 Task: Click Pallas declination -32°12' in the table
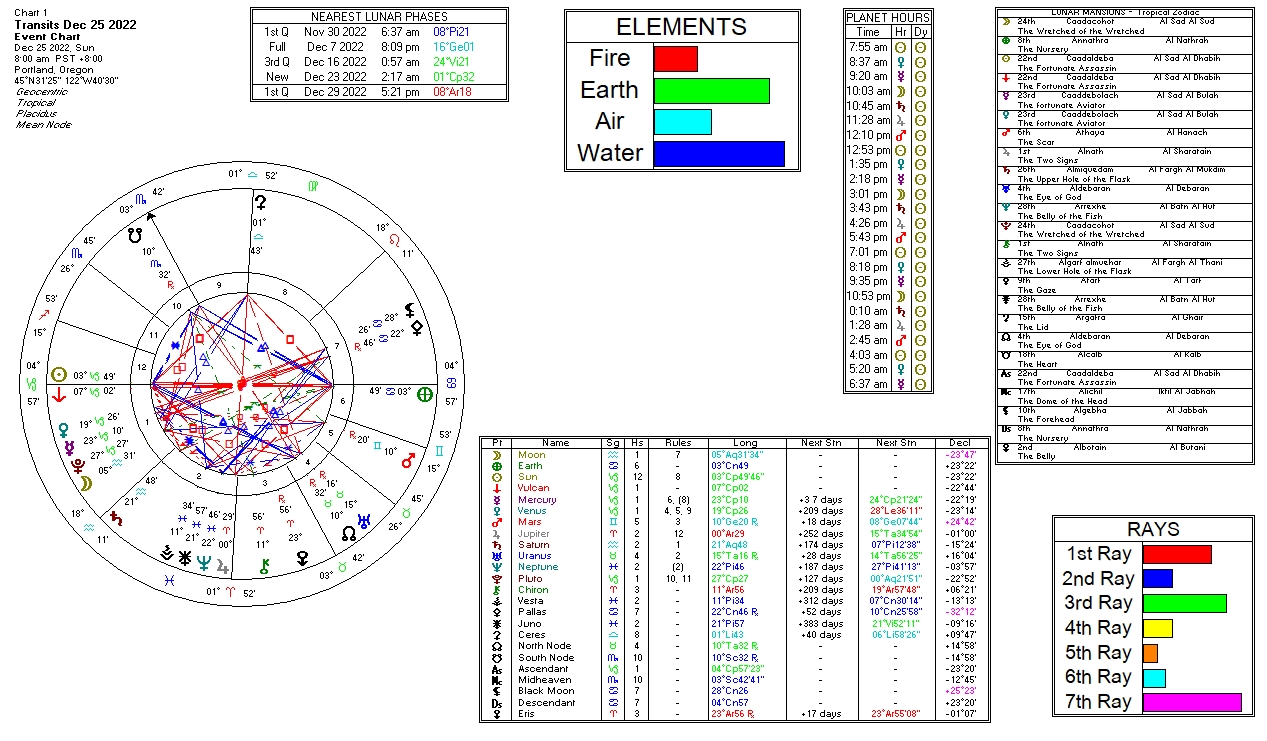click(x=960, y=611)
